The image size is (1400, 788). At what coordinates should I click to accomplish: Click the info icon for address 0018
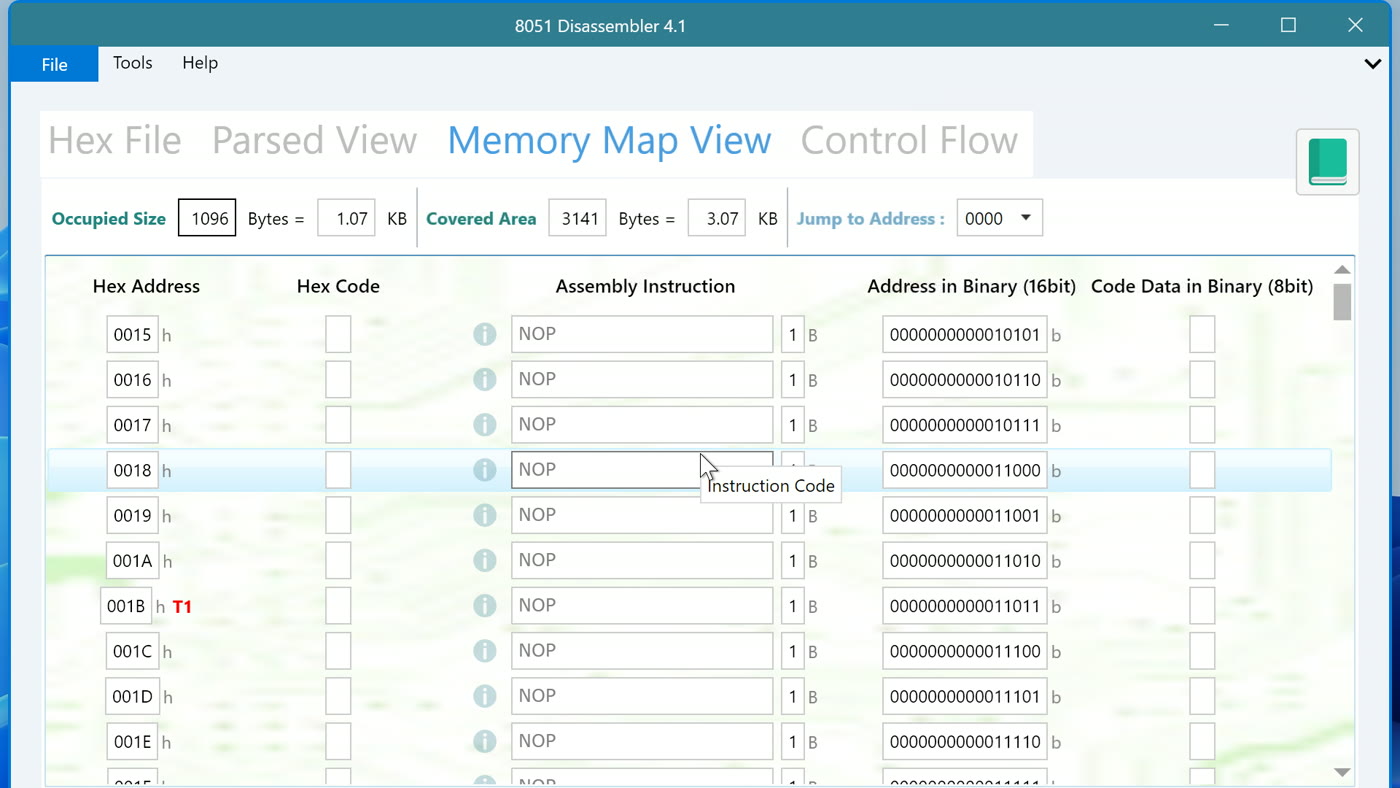(485, 470)
